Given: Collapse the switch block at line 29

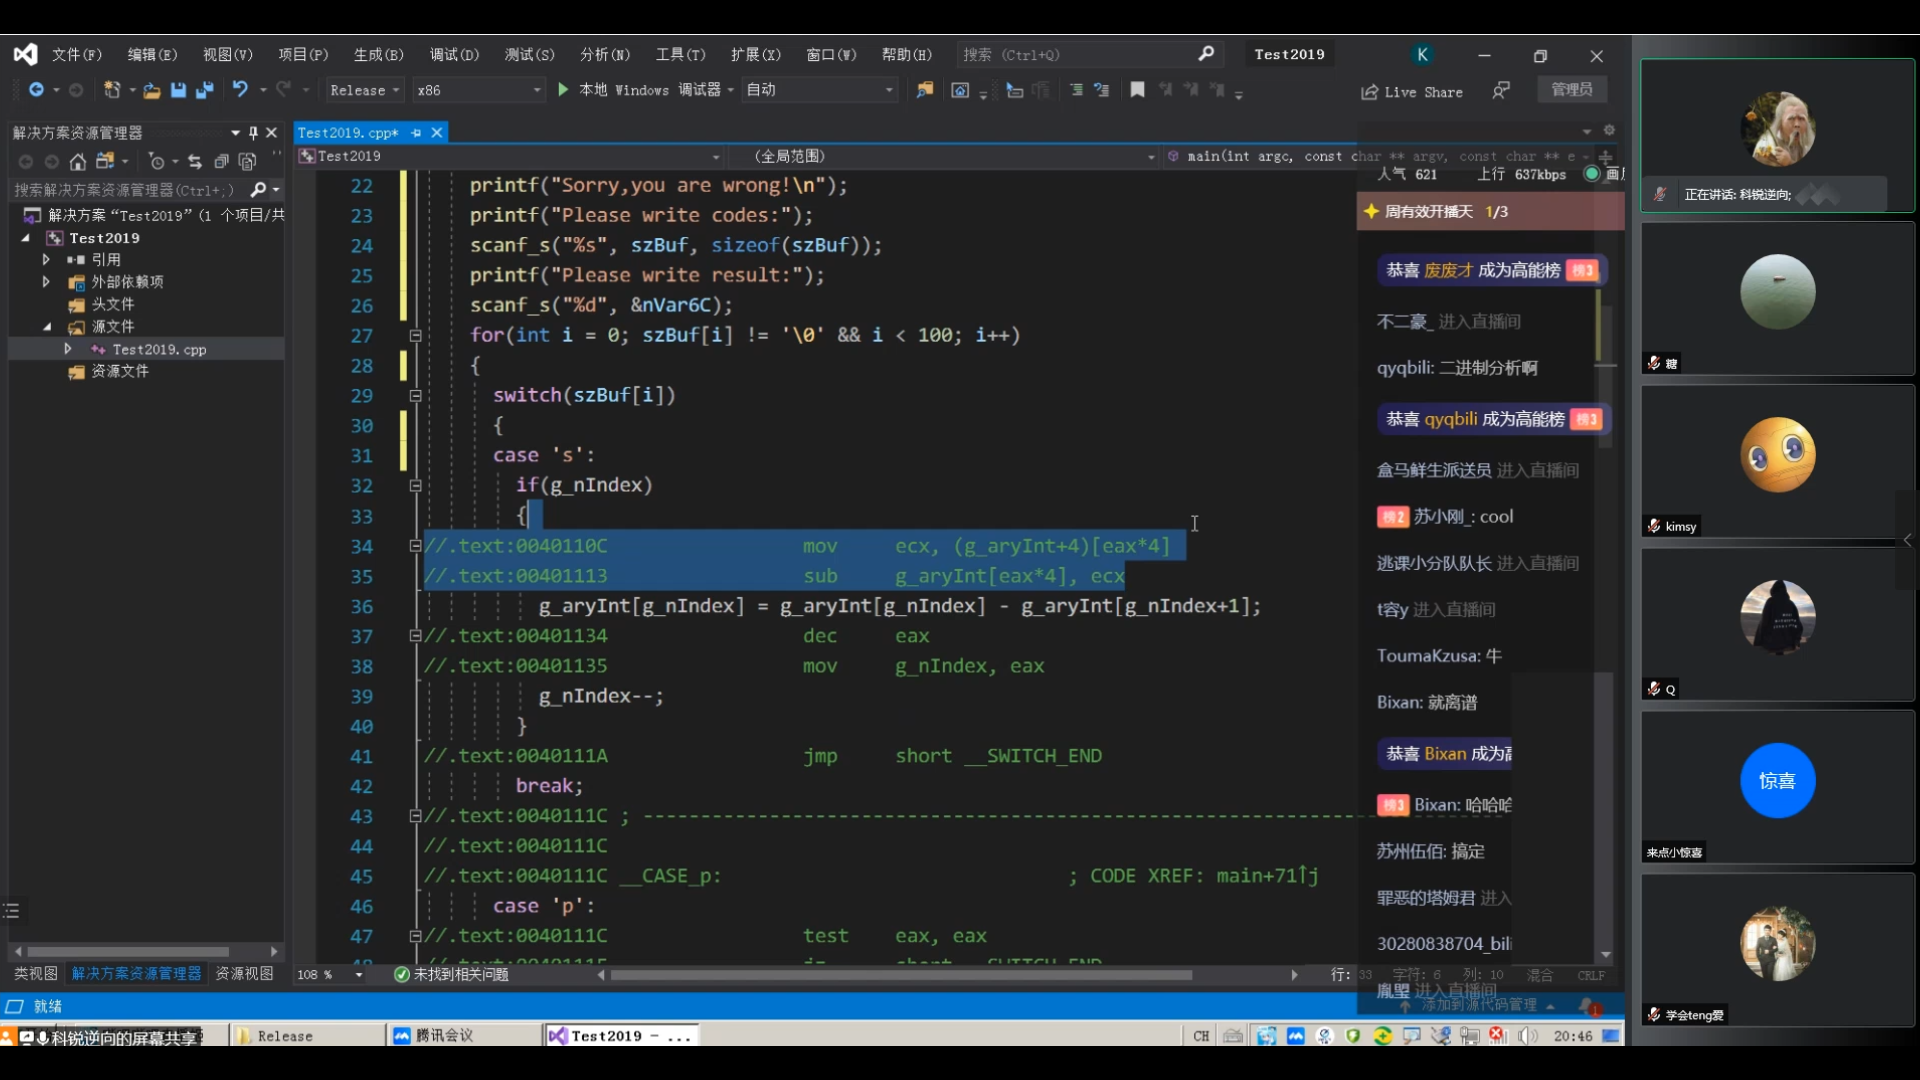Looking at the screenshot, I should (415, 396).
